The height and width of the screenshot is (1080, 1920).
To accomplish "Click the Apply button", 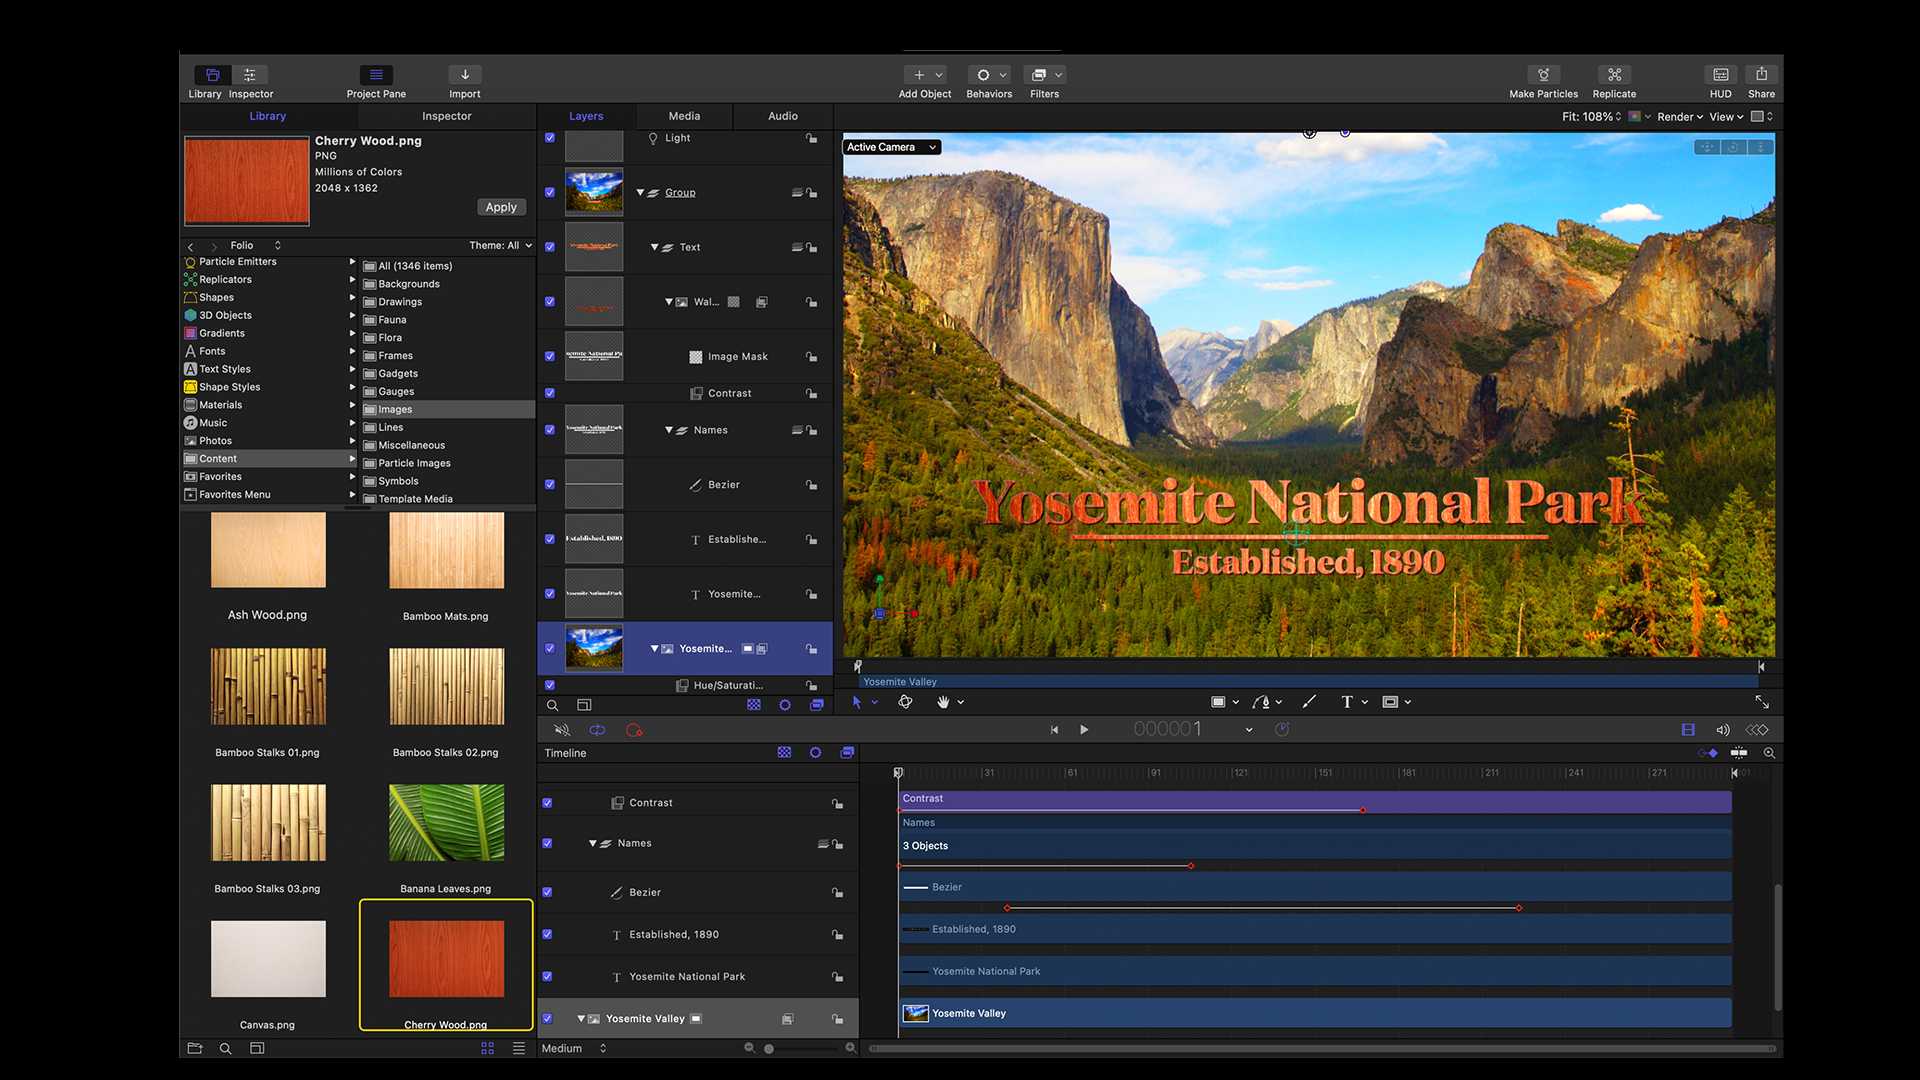I will click(x=501, y=207).
